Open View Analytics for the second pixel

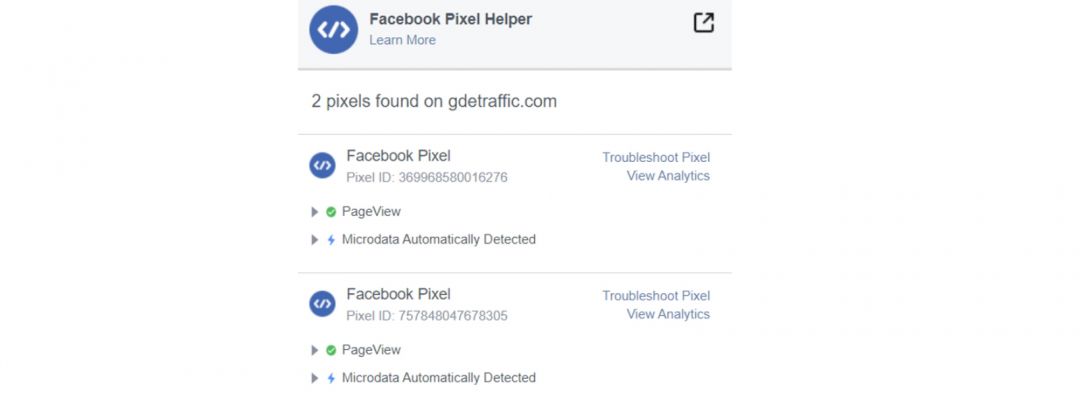(x=668, y=314)
